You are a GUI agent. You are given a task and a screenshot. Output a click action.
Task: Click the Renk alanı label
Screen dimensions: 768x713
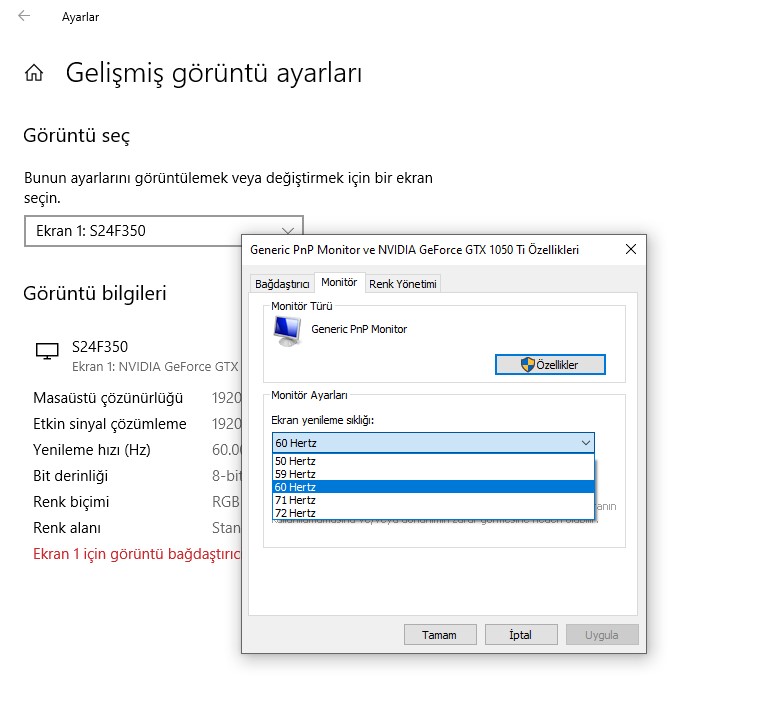pos(67,528)
